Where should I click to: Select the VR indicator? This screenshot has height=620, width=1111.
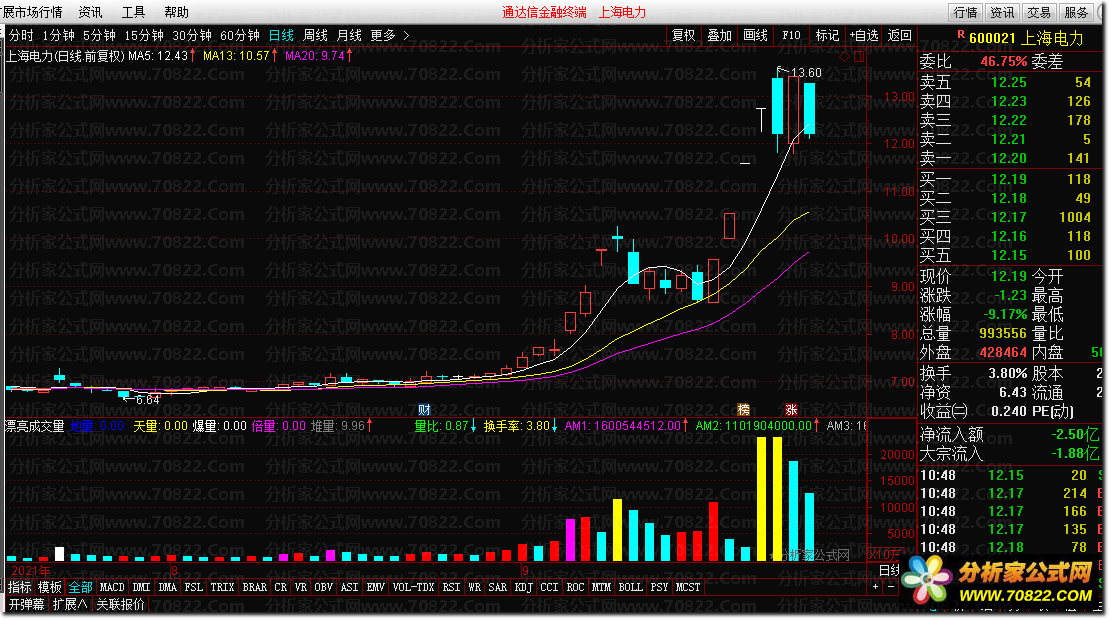(x=301, y=587)
